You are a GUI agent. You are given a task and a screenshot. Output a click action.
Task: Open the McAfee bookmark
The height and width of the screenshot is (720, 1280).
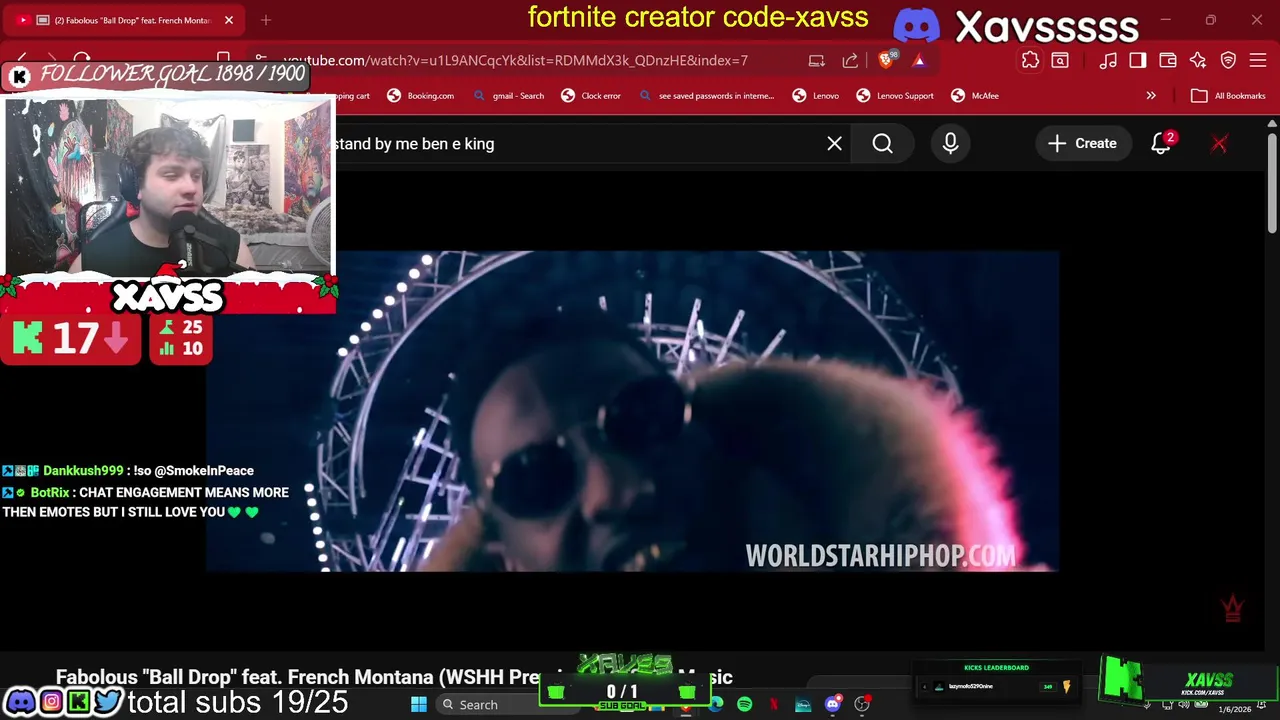pos(975,96)
